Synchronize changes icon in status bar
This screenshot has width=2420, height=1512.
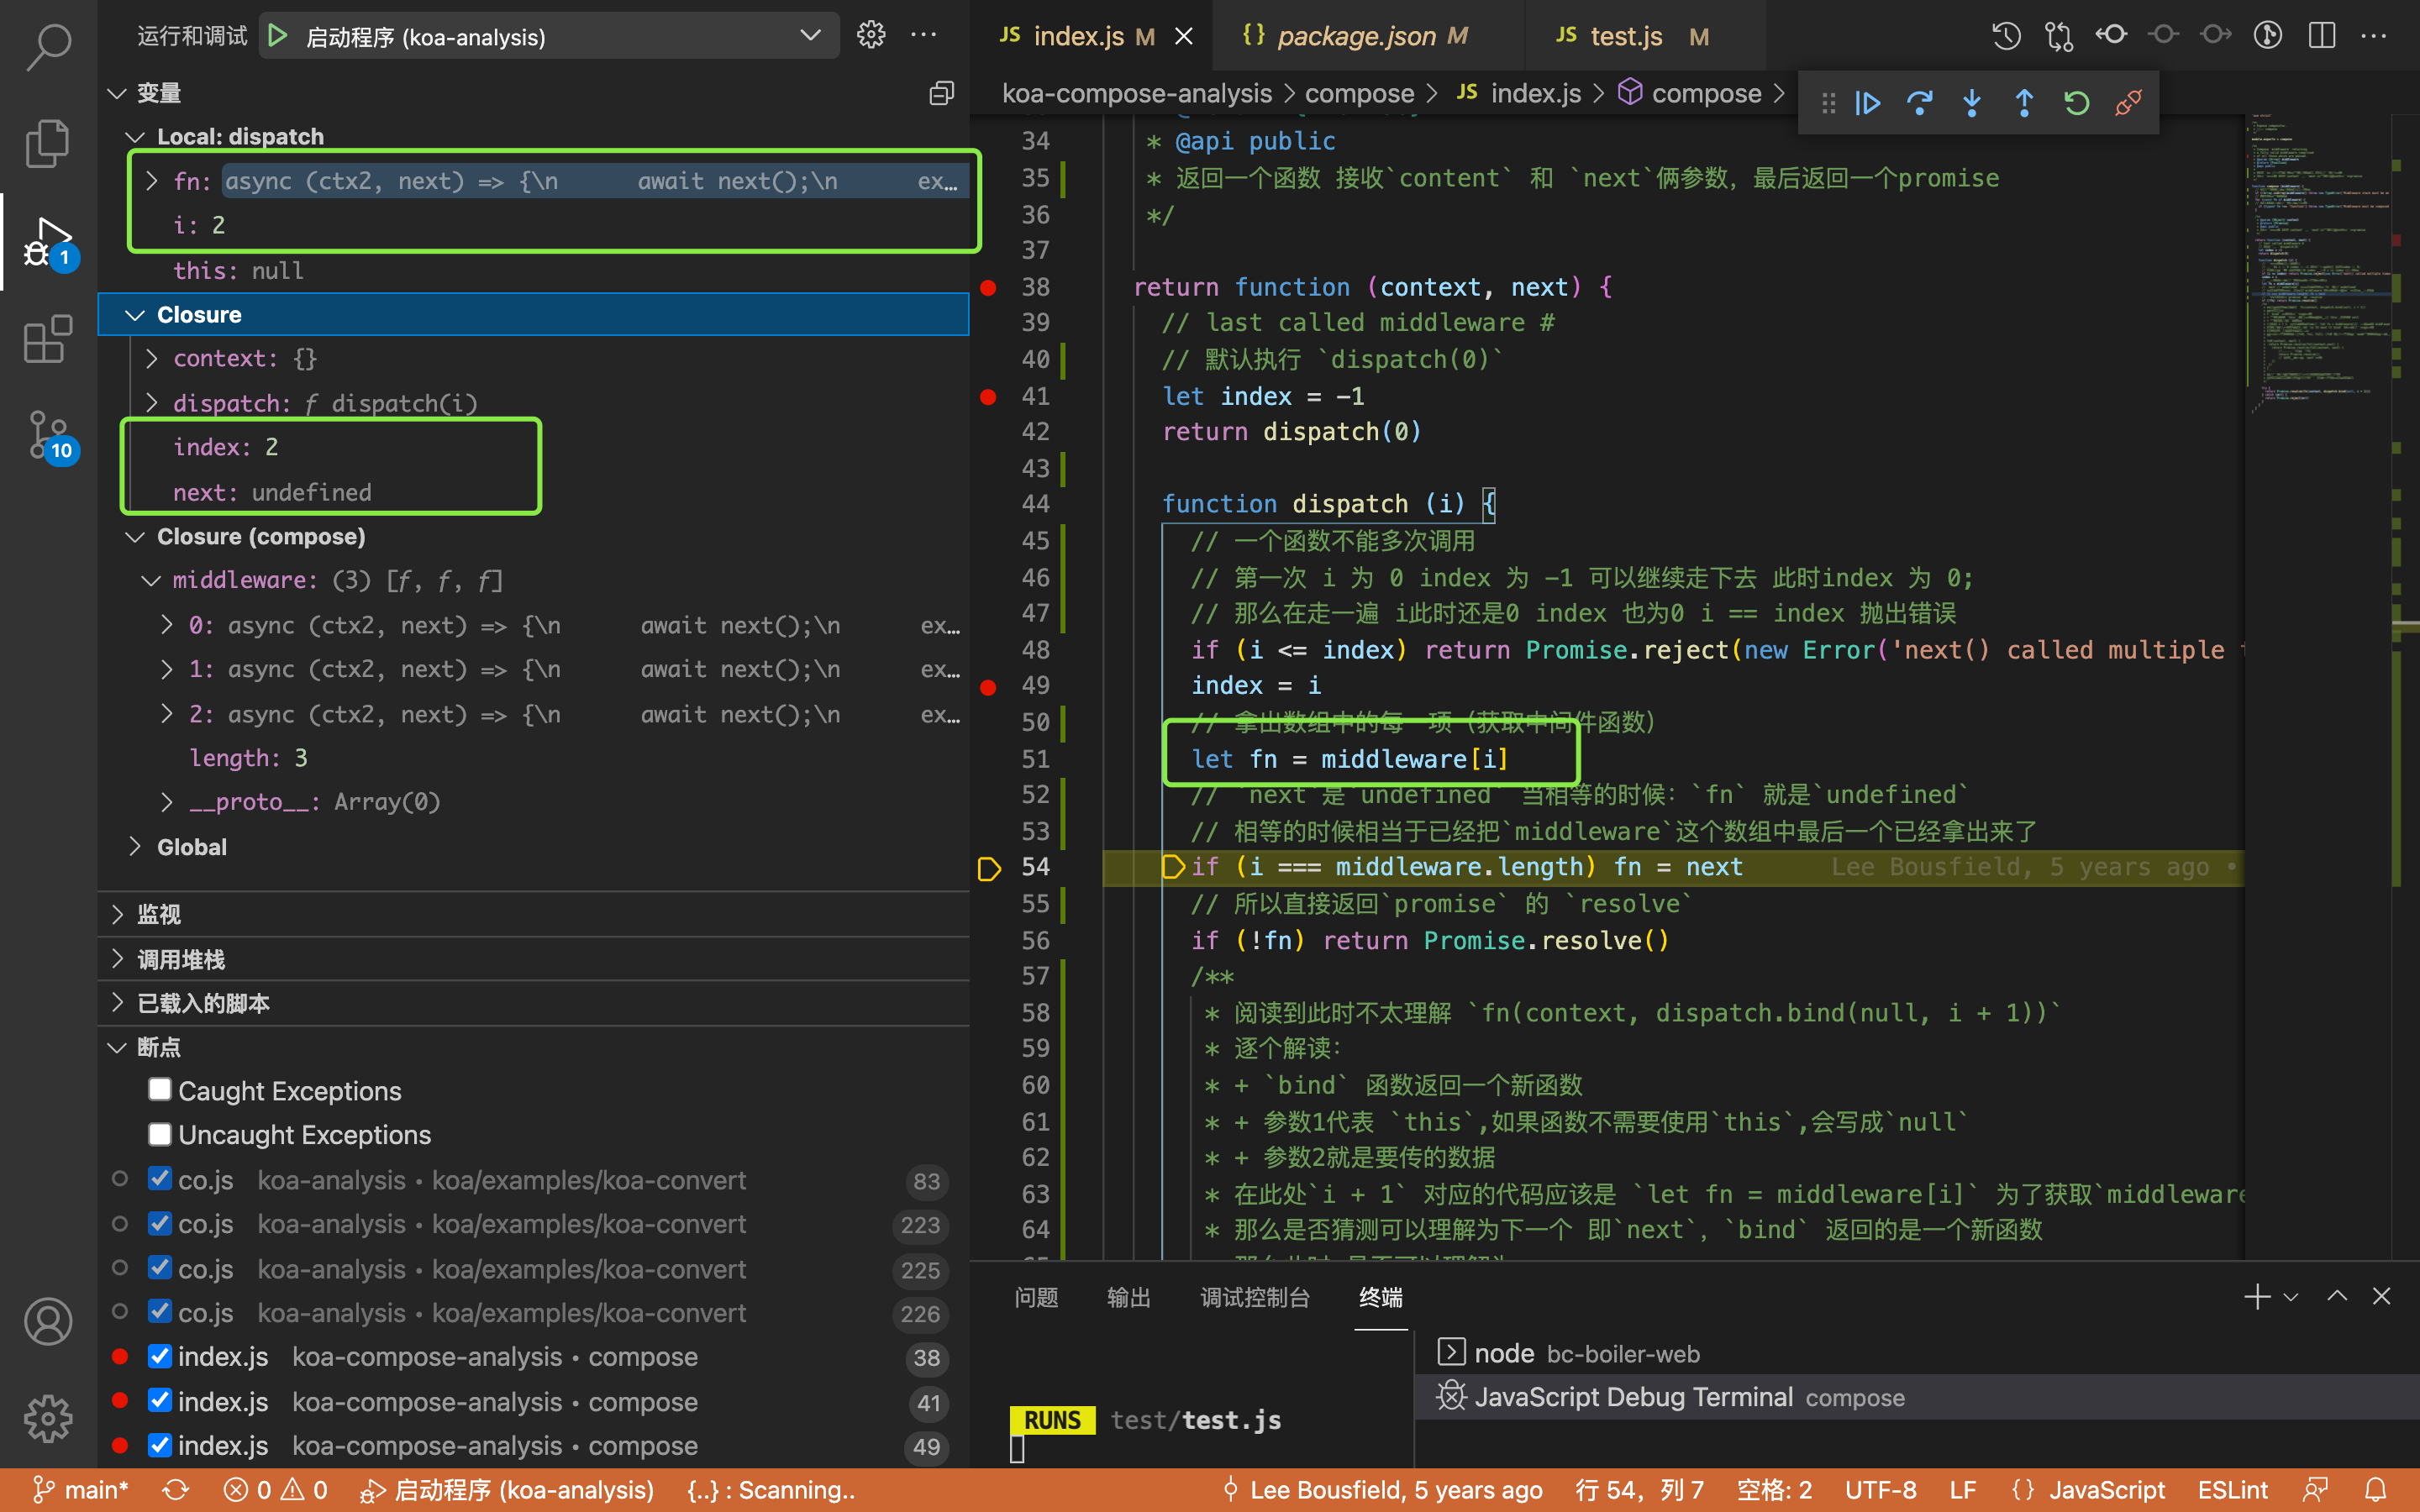pyautogui.click(x=176, y=1490)
